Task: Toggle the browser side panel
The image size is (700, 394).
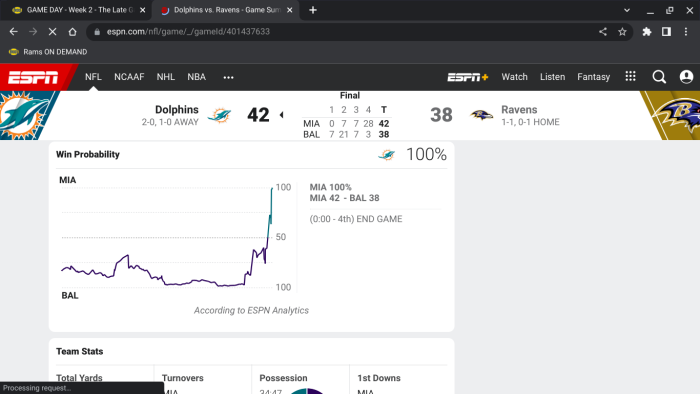Action: 666,32
